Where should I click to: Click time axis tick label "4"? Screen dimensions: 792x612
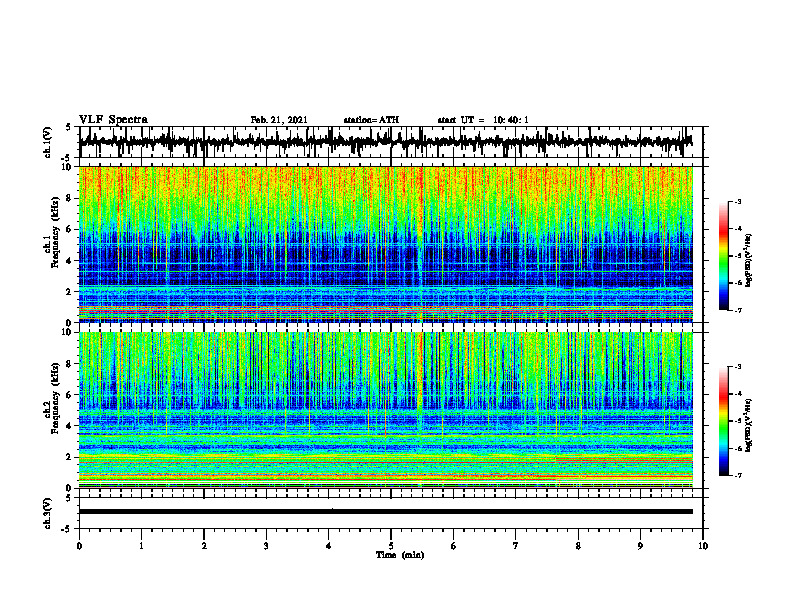point(329,546)
